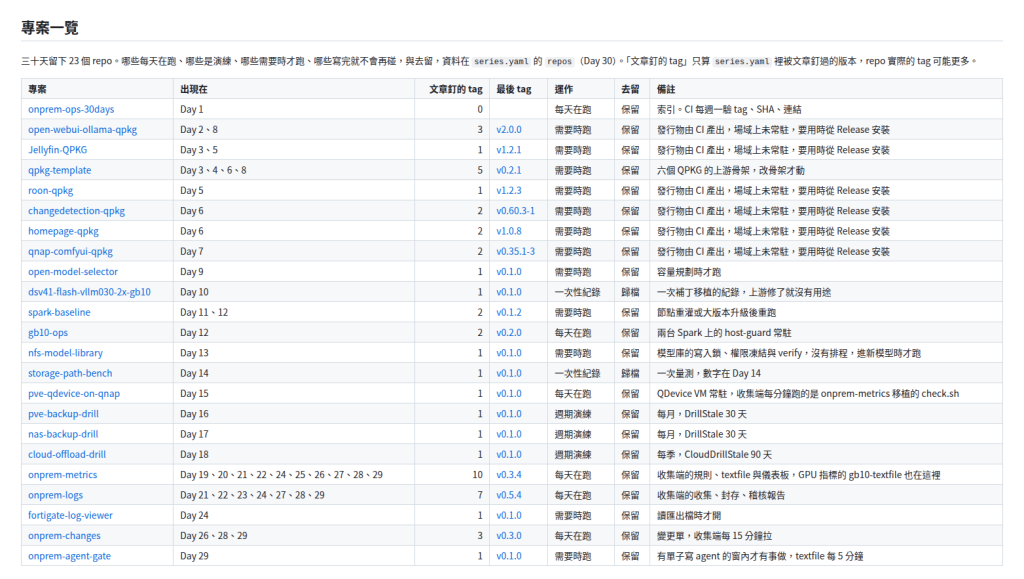Open v0.1.0 tag in storage-path-bench row
This screenshot has width=1024, height=579.
509,373
